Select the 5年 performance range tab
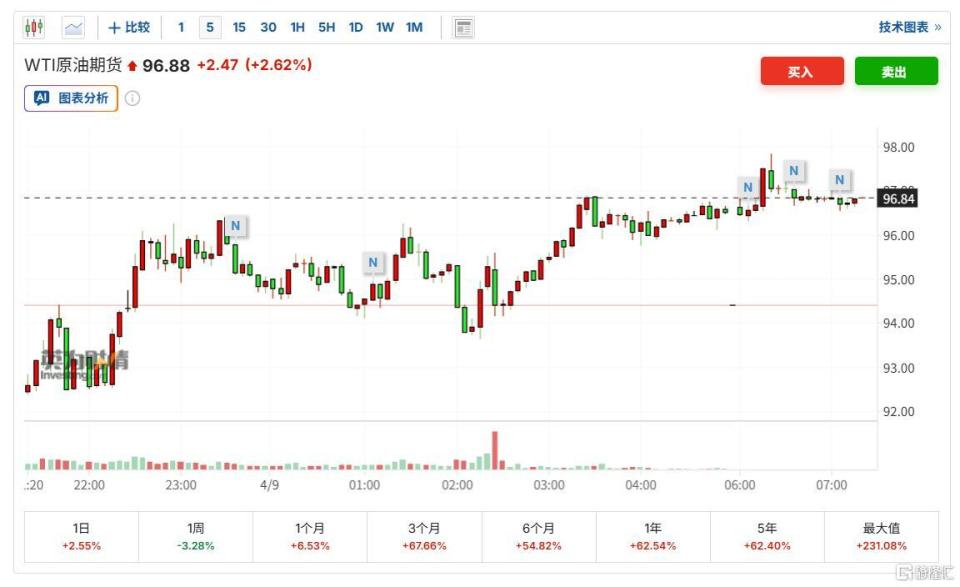960x587 pixels. coord(767,536)
